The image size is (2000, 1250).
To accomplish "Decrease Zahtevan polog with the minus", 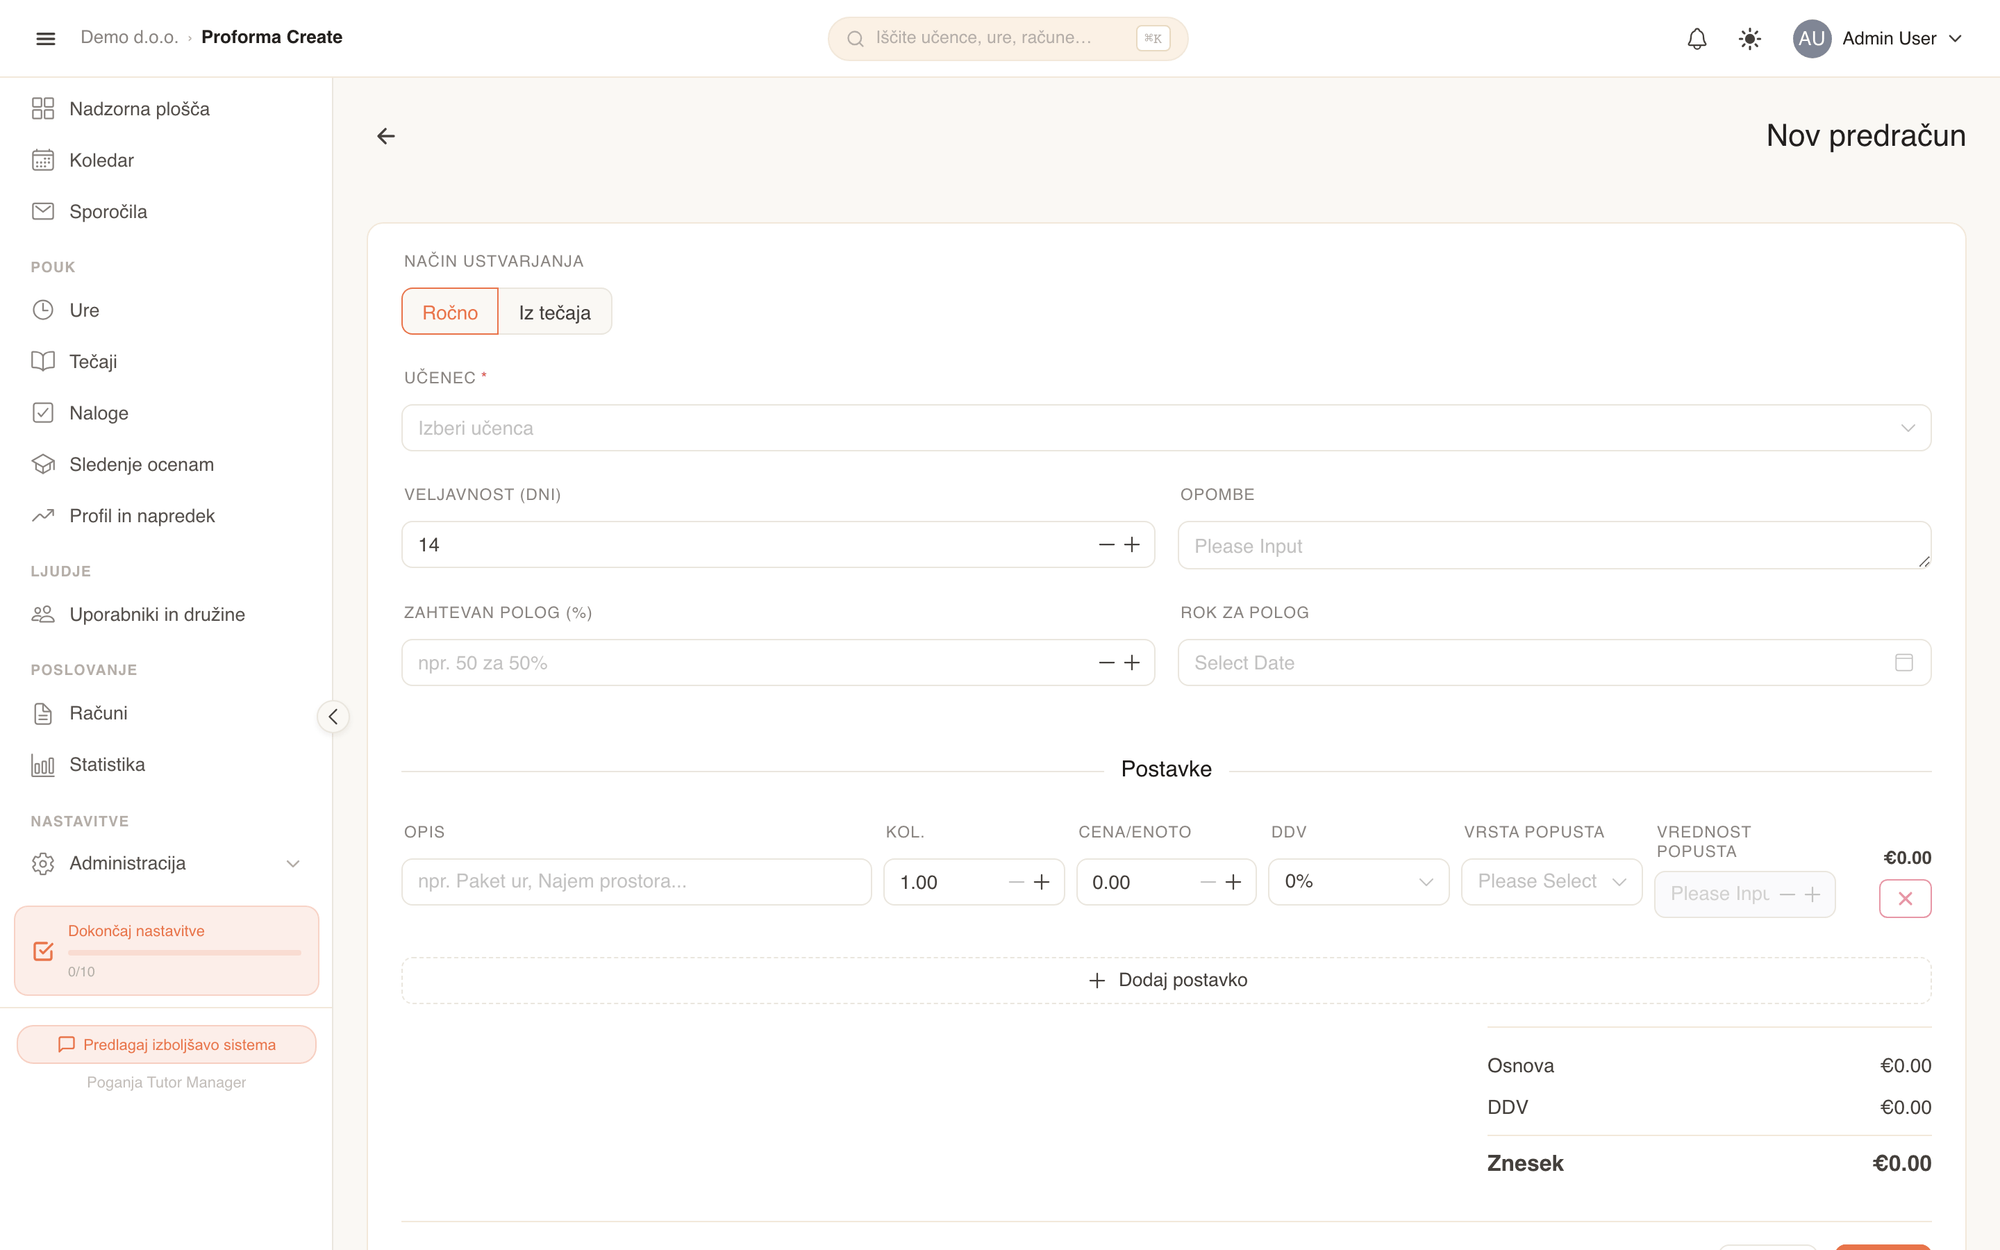I will [1106, 662].
